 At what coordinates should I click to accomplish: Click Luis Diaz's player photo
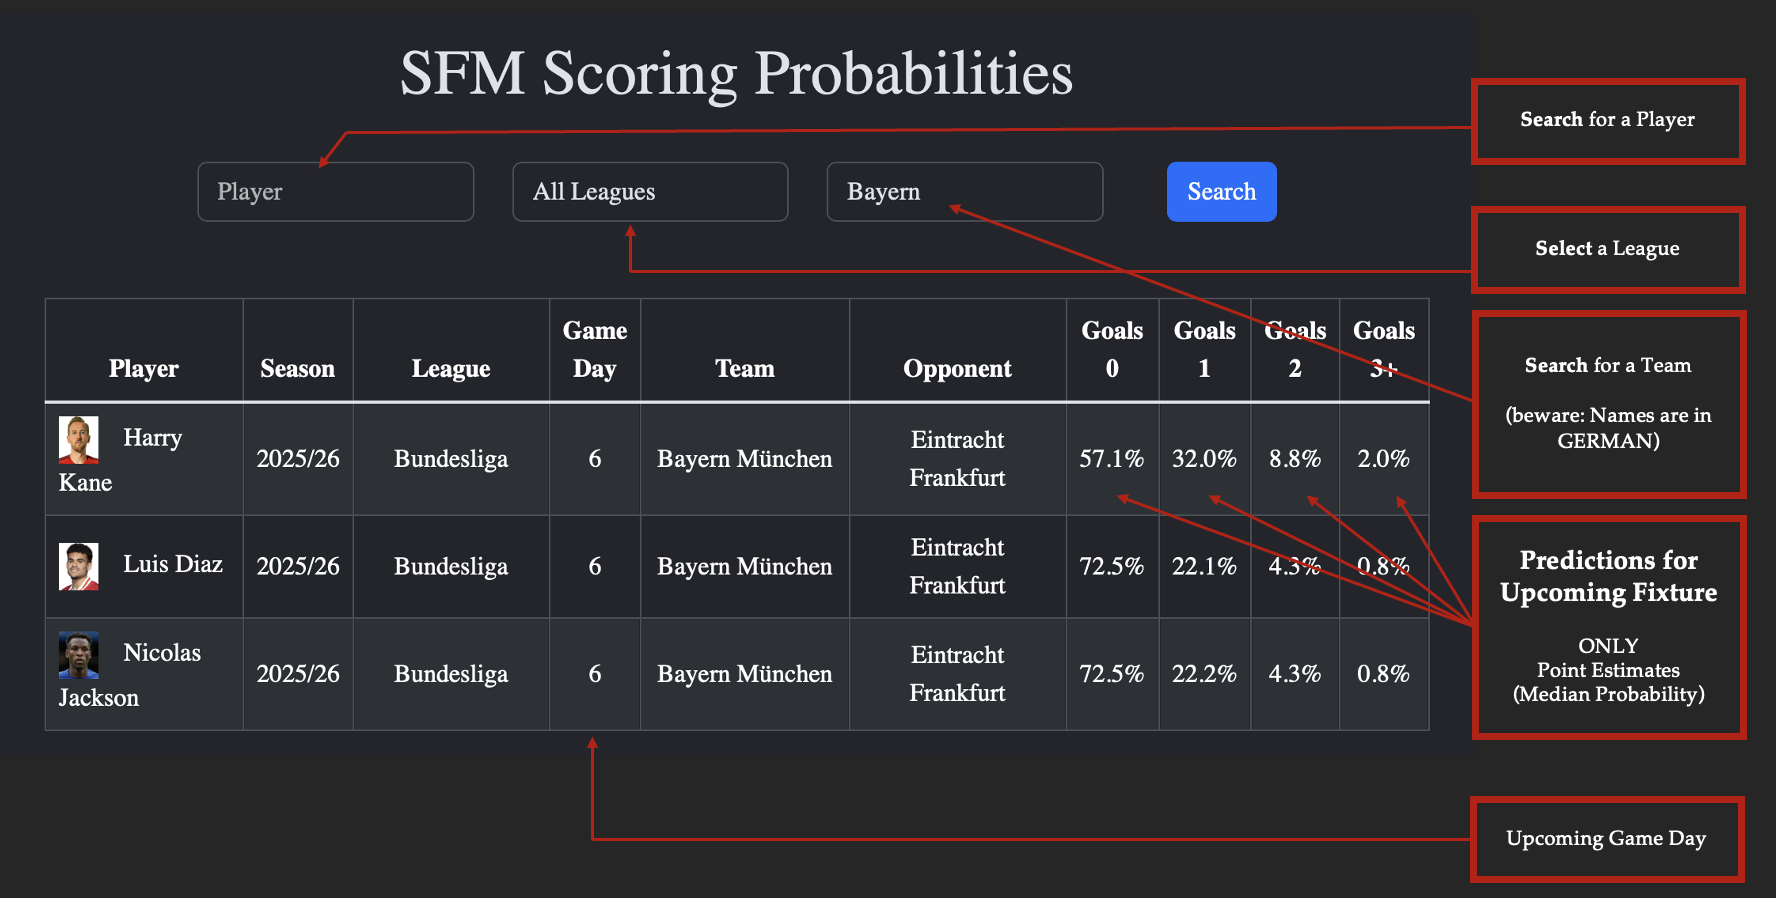pyautogui.click(x=79, y=566)
